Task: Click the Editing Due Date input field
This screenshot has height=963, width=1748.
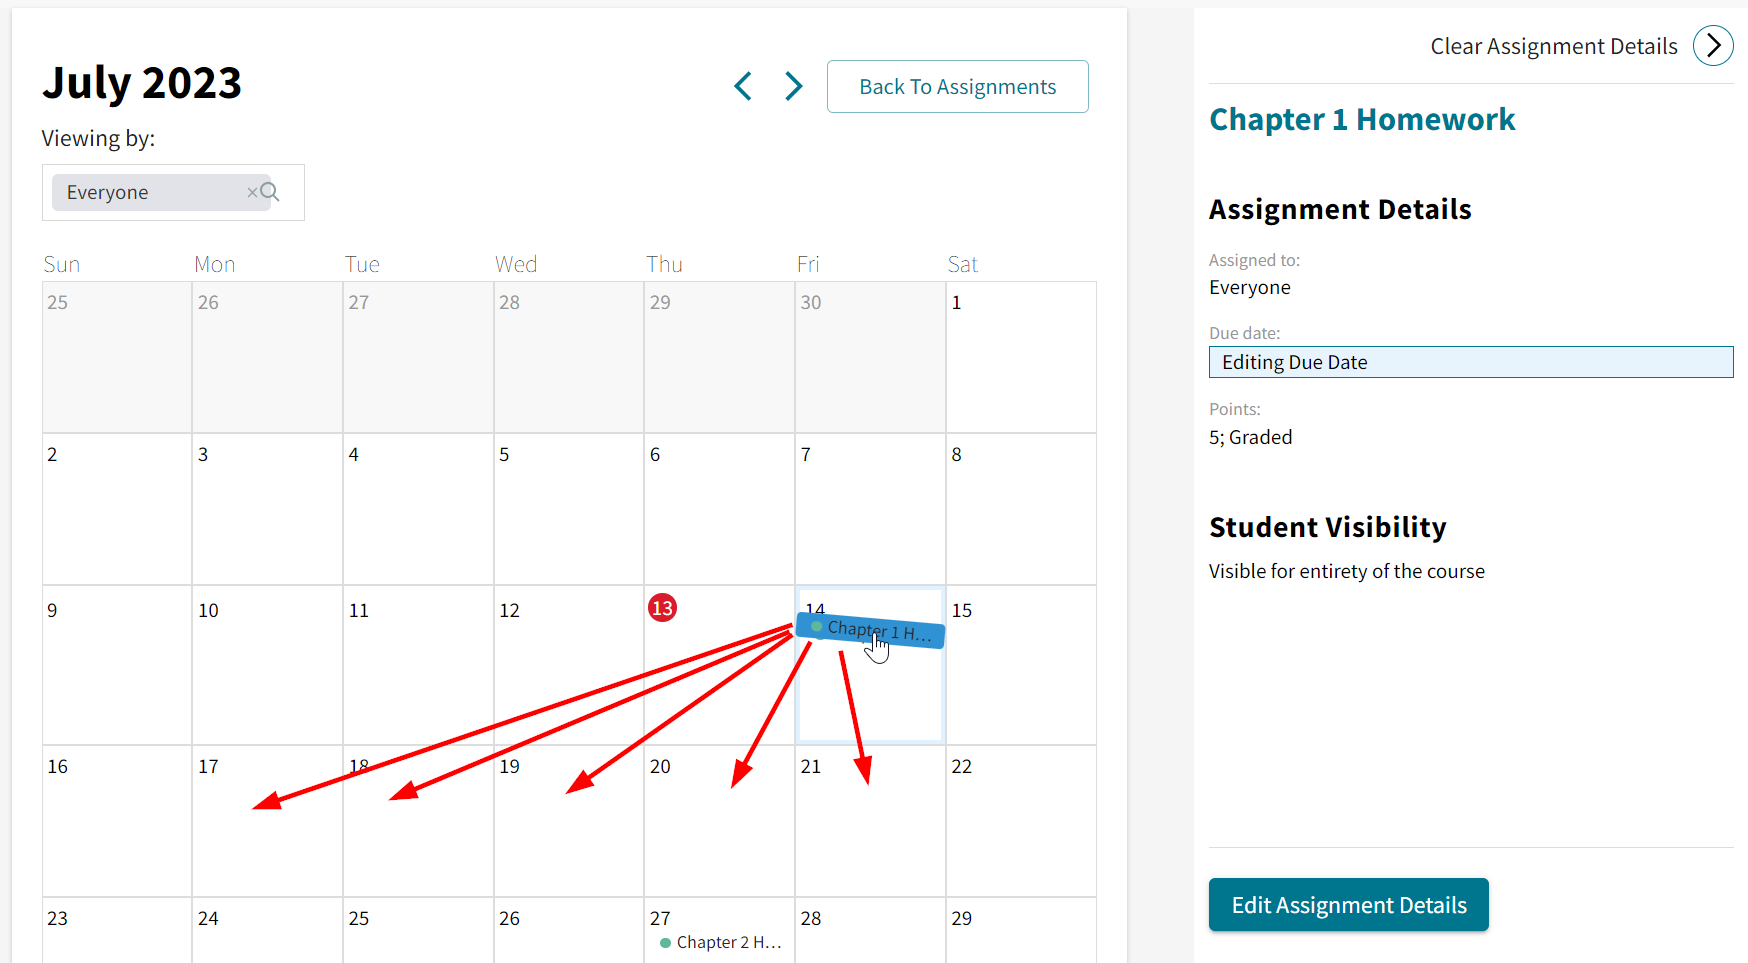Action: 1470,362
